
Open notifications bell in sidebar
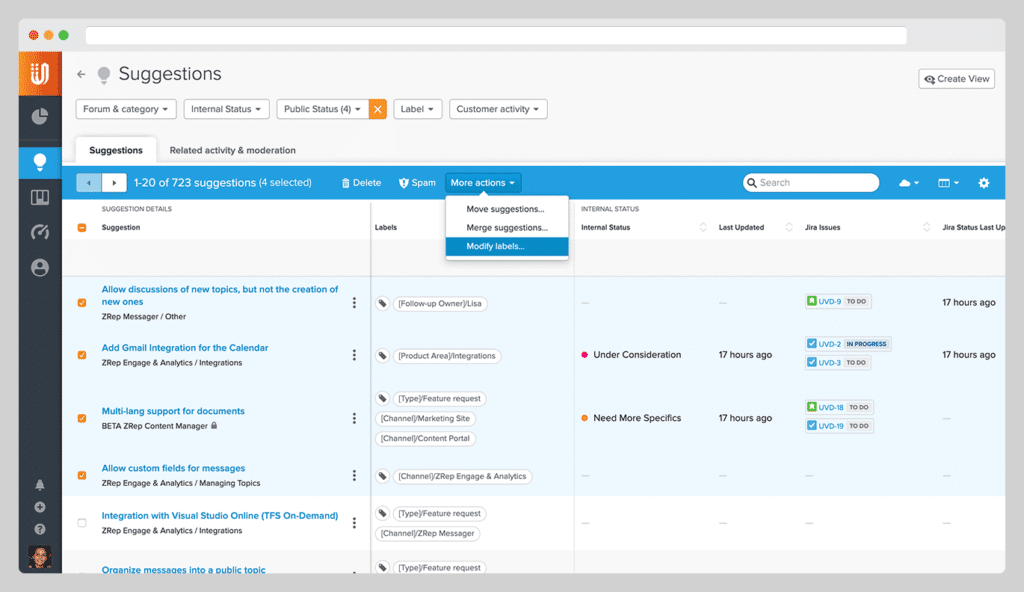[40, 485]
